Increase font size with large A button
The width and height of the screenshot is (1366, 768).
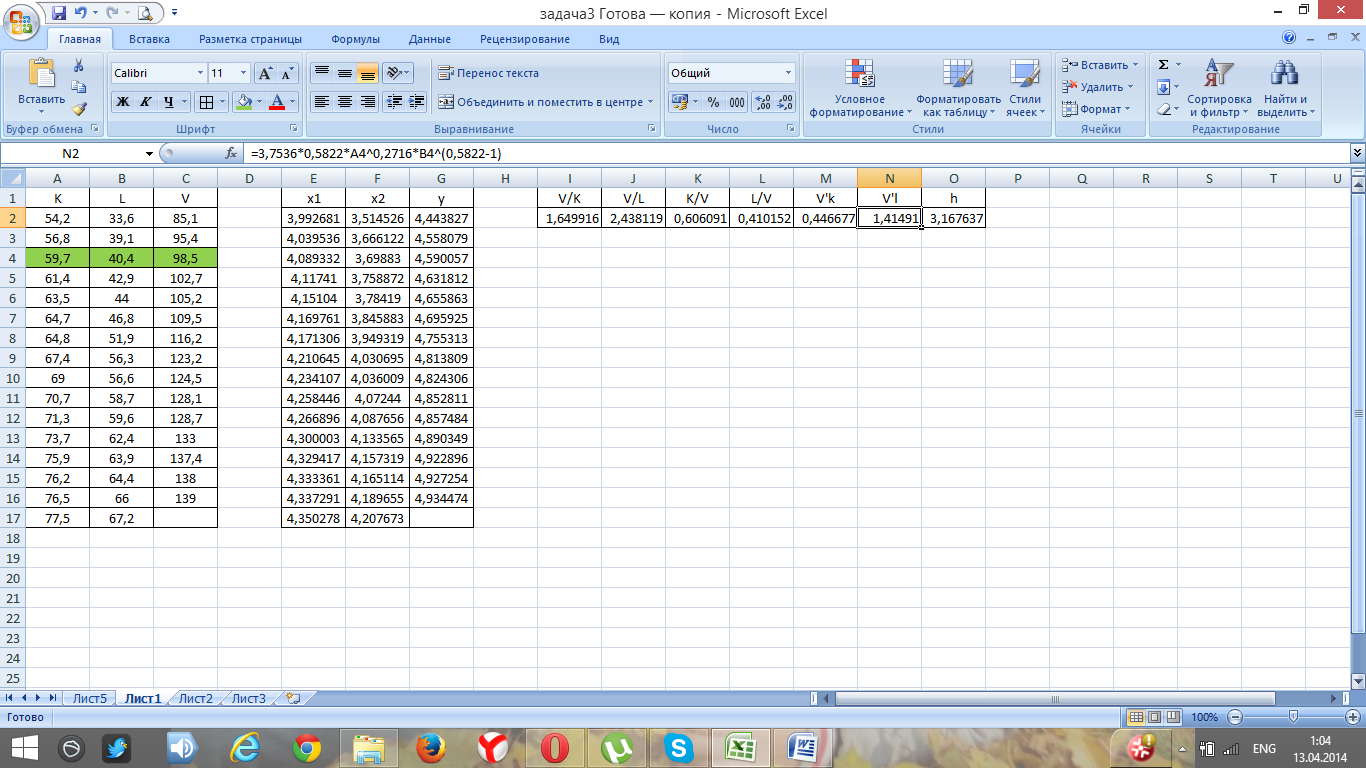(x=265, y=73)
